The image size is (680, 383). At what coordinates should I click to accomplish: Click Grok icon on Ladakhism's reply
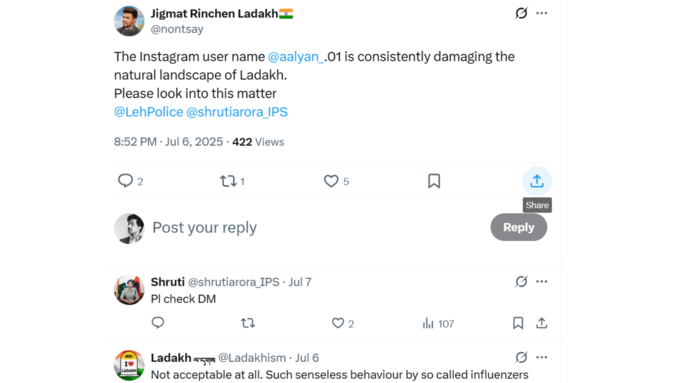click(521, 357)
